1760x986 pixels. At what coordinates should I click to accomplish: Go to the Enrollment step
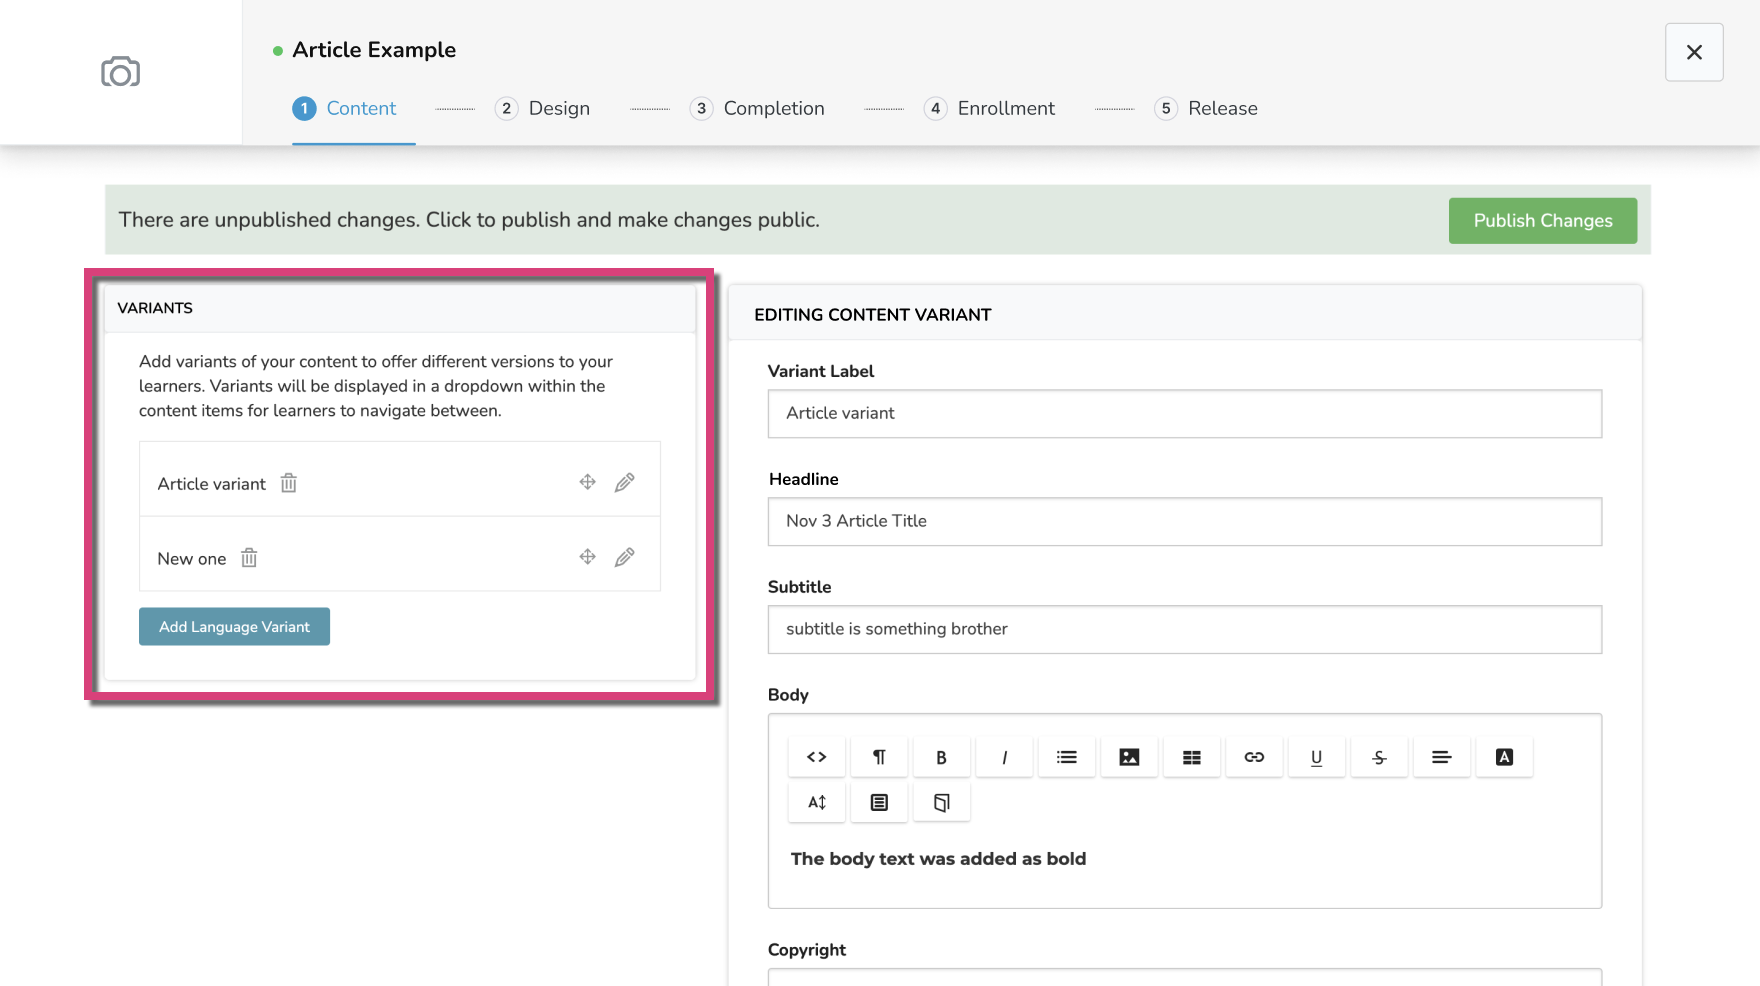tap(990, 108)
